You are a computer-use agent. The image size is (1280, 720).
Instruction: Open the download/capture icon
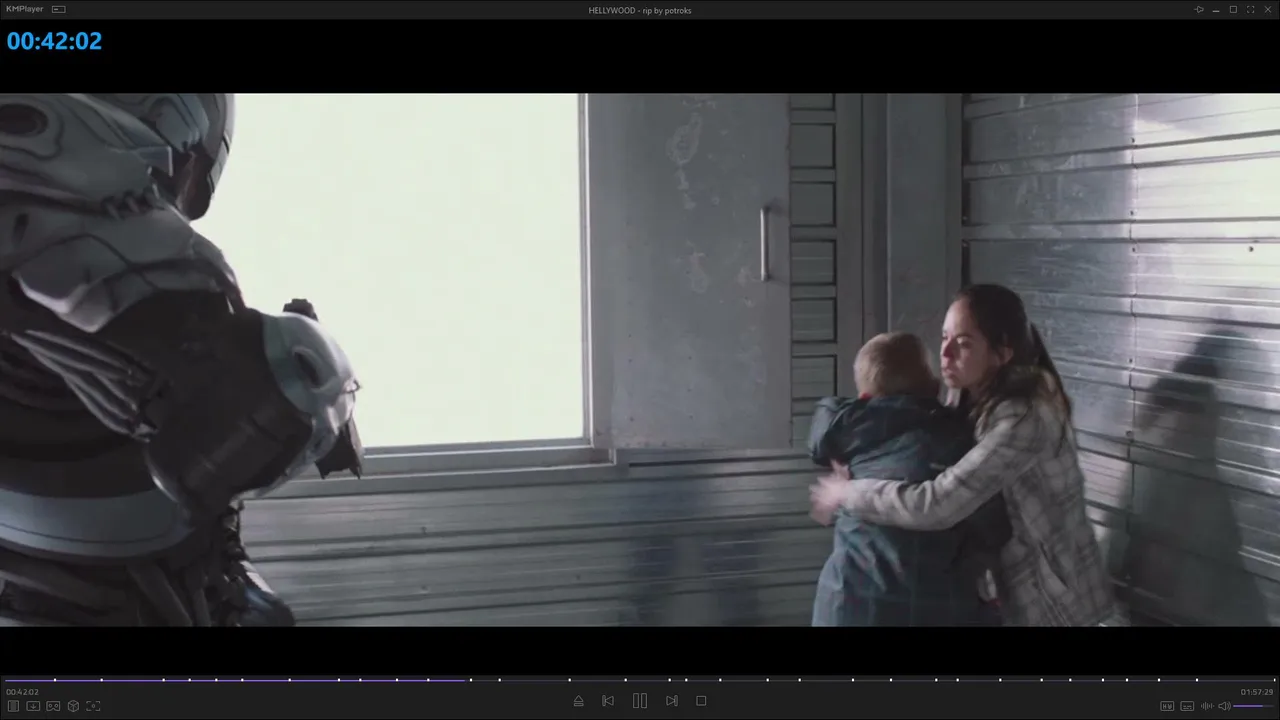pos(33,706)
